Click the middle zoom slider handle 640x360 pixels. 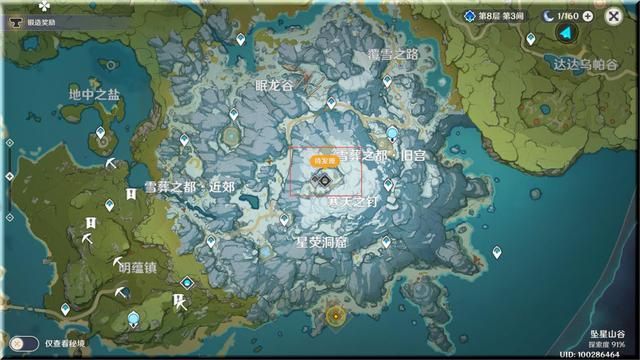10,176
